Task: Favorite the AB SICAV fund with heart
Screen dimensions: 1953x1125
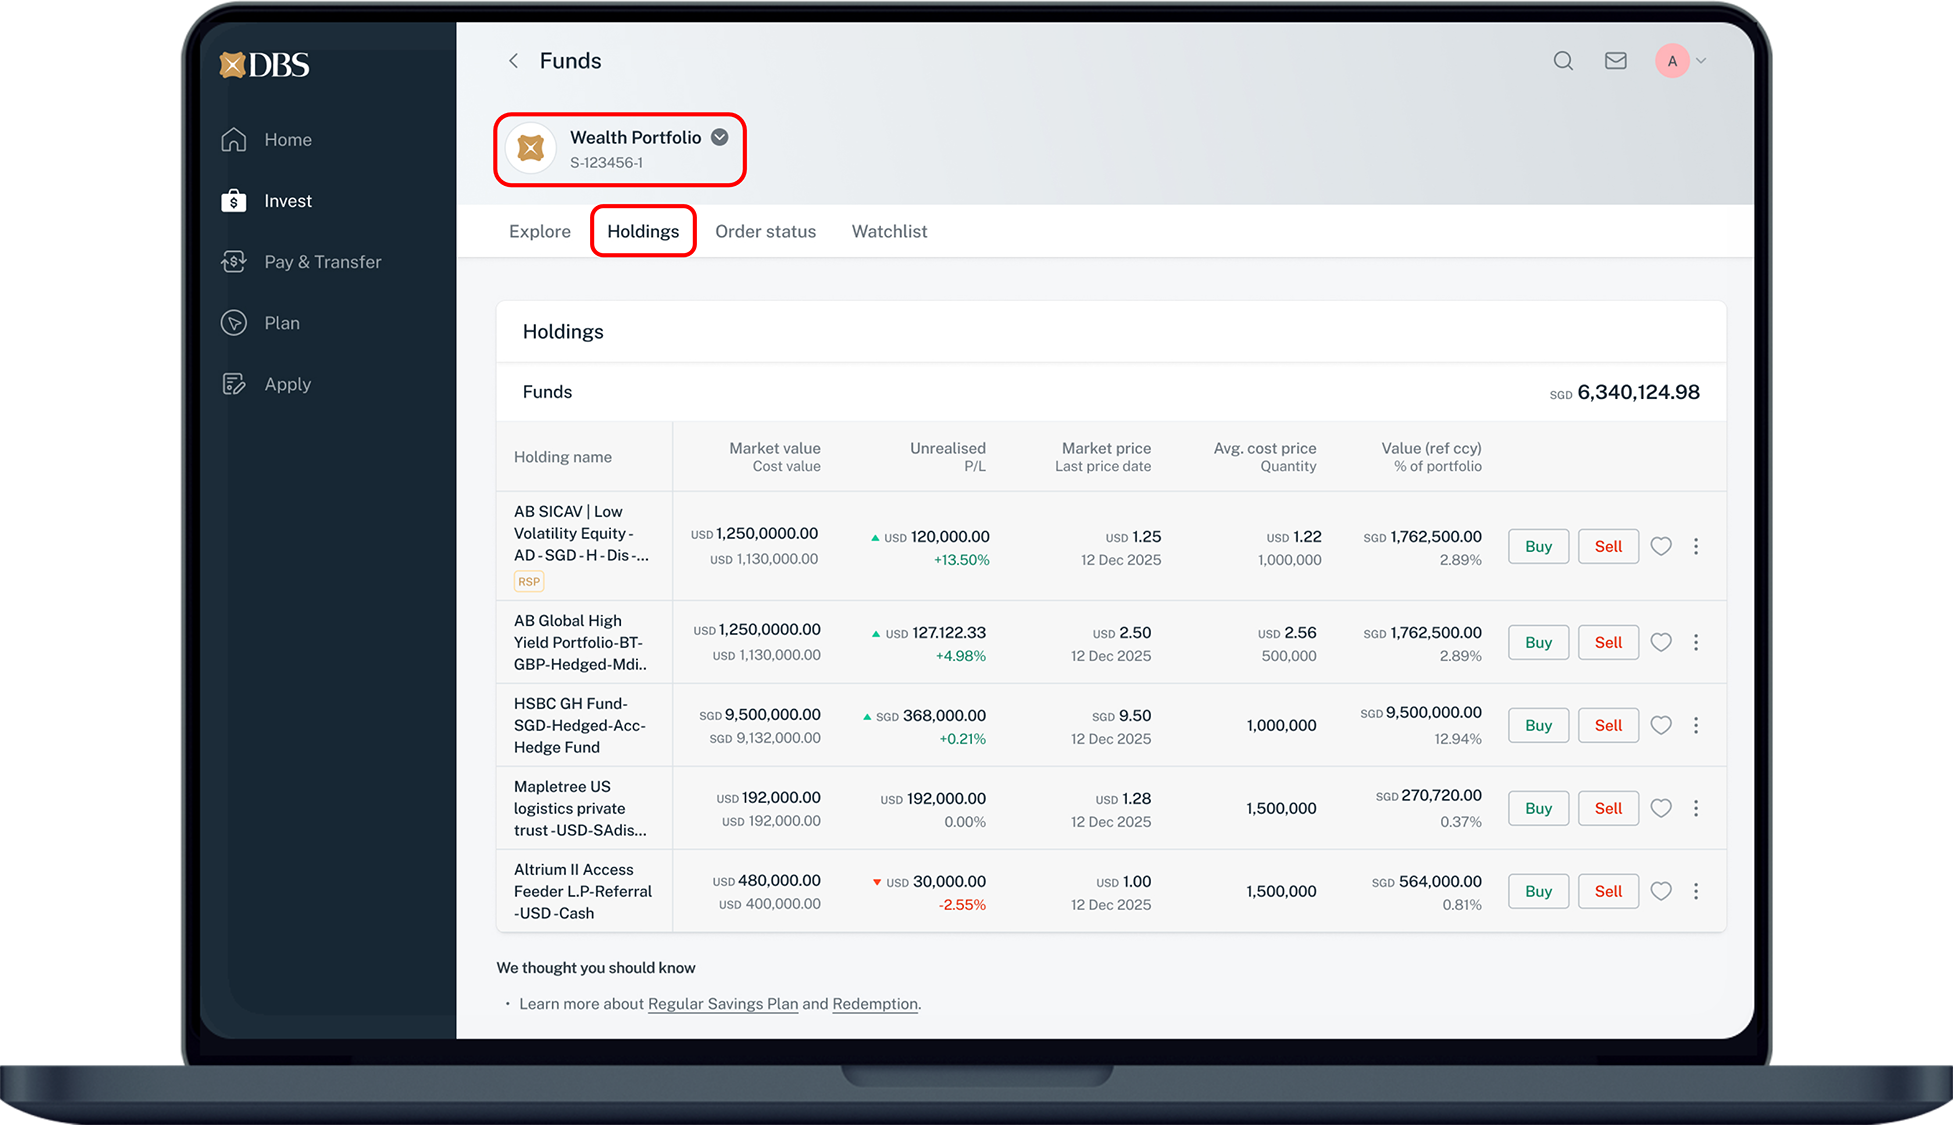Action: [x=1661, y=546]
